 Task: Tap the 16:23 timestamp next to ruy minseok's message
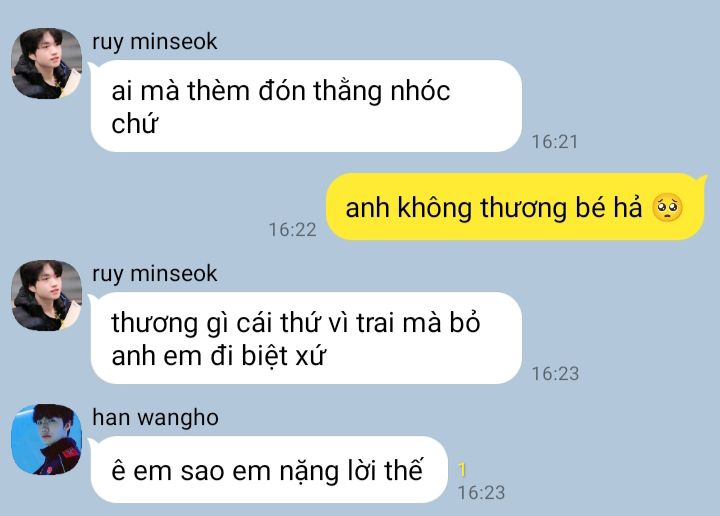555,374
